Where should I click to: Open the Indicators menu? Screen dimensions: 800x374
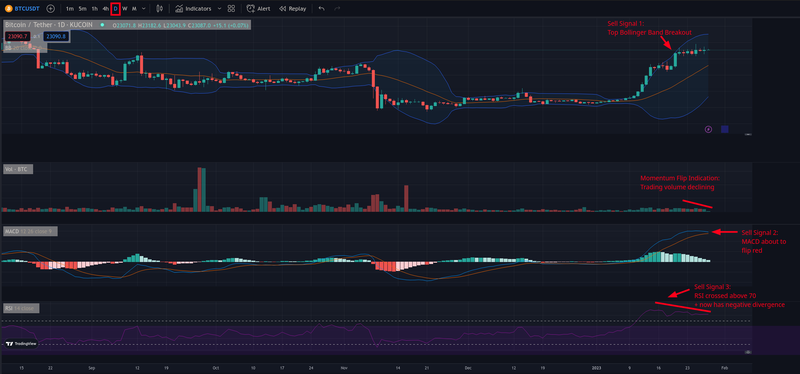(193, 9)
